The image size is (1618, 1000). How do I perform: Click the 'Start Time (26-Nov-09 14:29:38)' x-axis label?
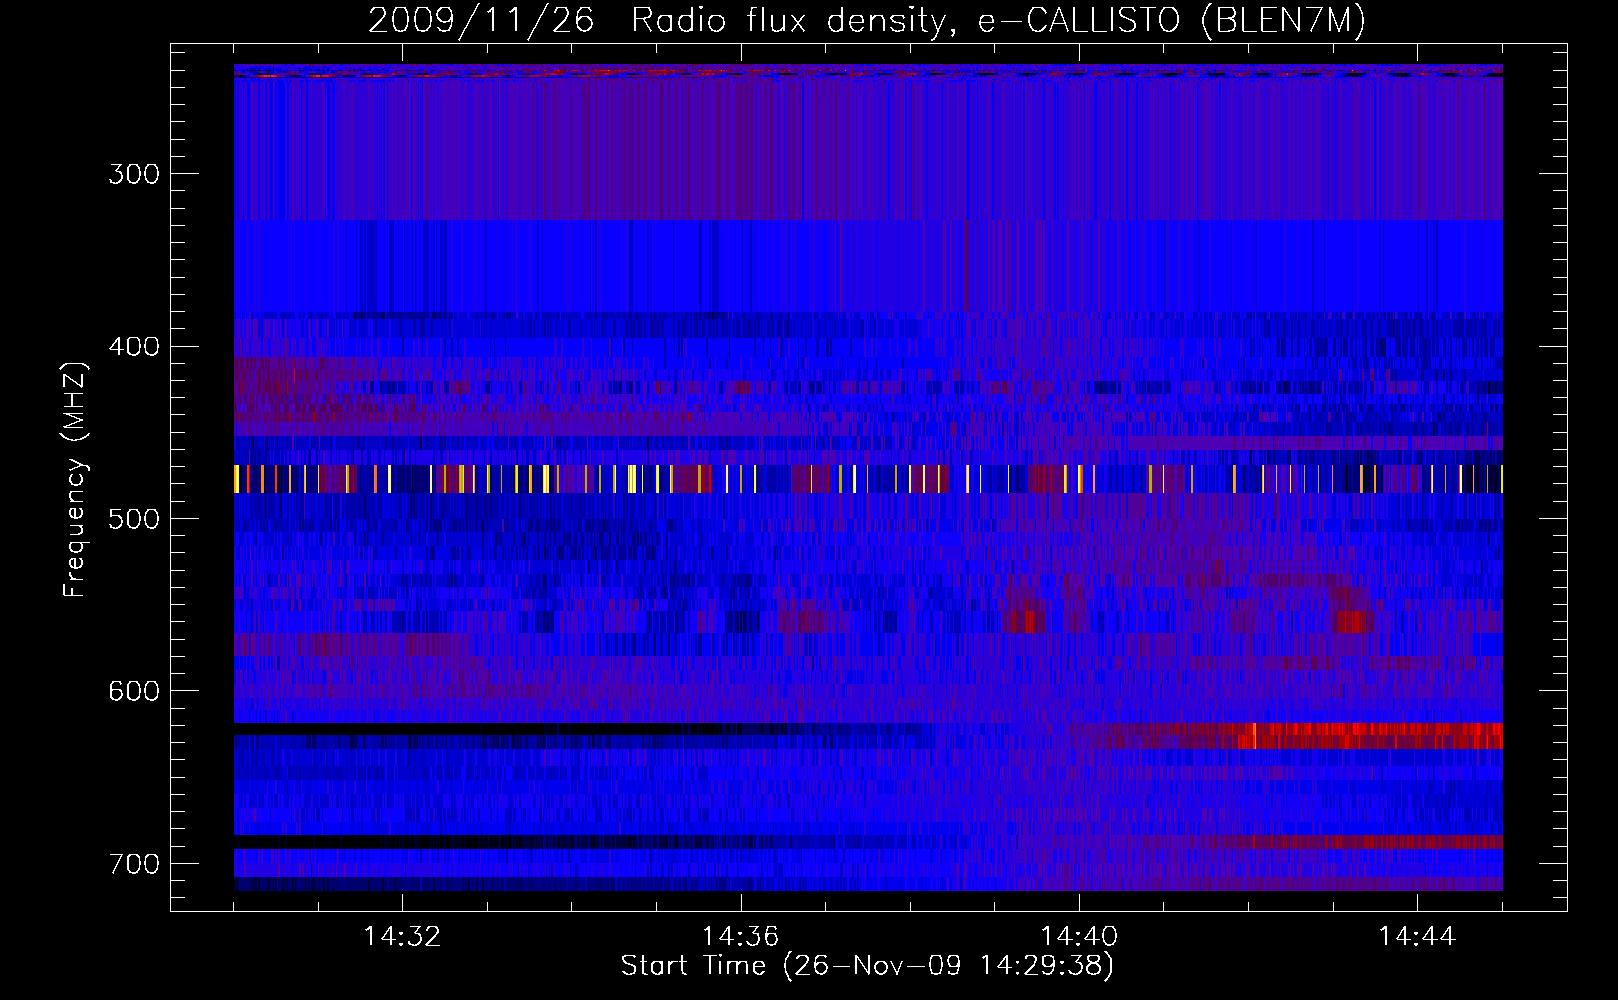[x=867, y=966]
